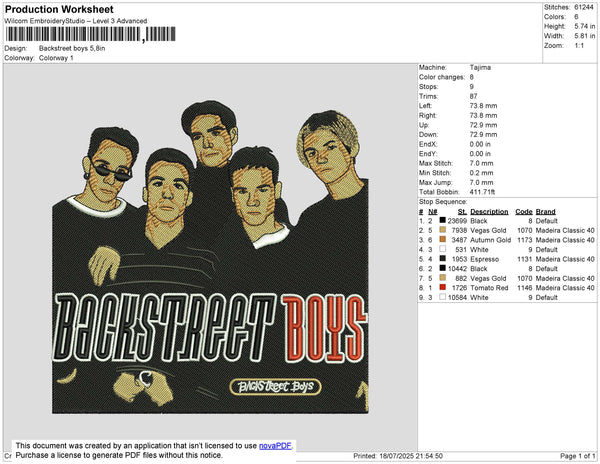This screenshot has width=600, height=464.
Task: Click the "Color changes:" label
Action: (442, 77)
